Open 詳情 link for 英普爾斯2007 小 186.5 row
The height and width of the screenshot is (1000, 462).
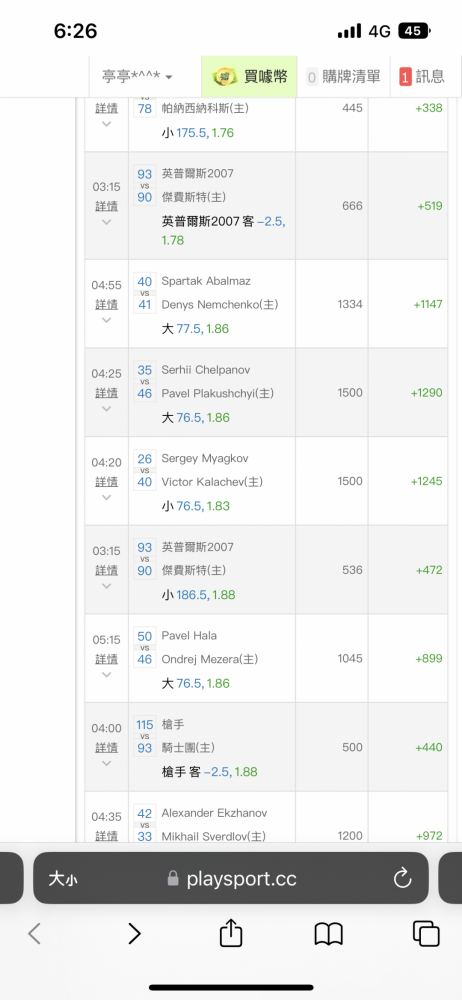107,570
